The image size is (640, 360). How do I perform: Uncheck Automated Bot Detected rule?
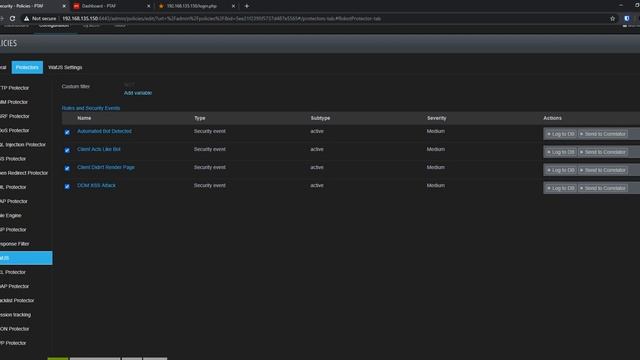(67, 132)
